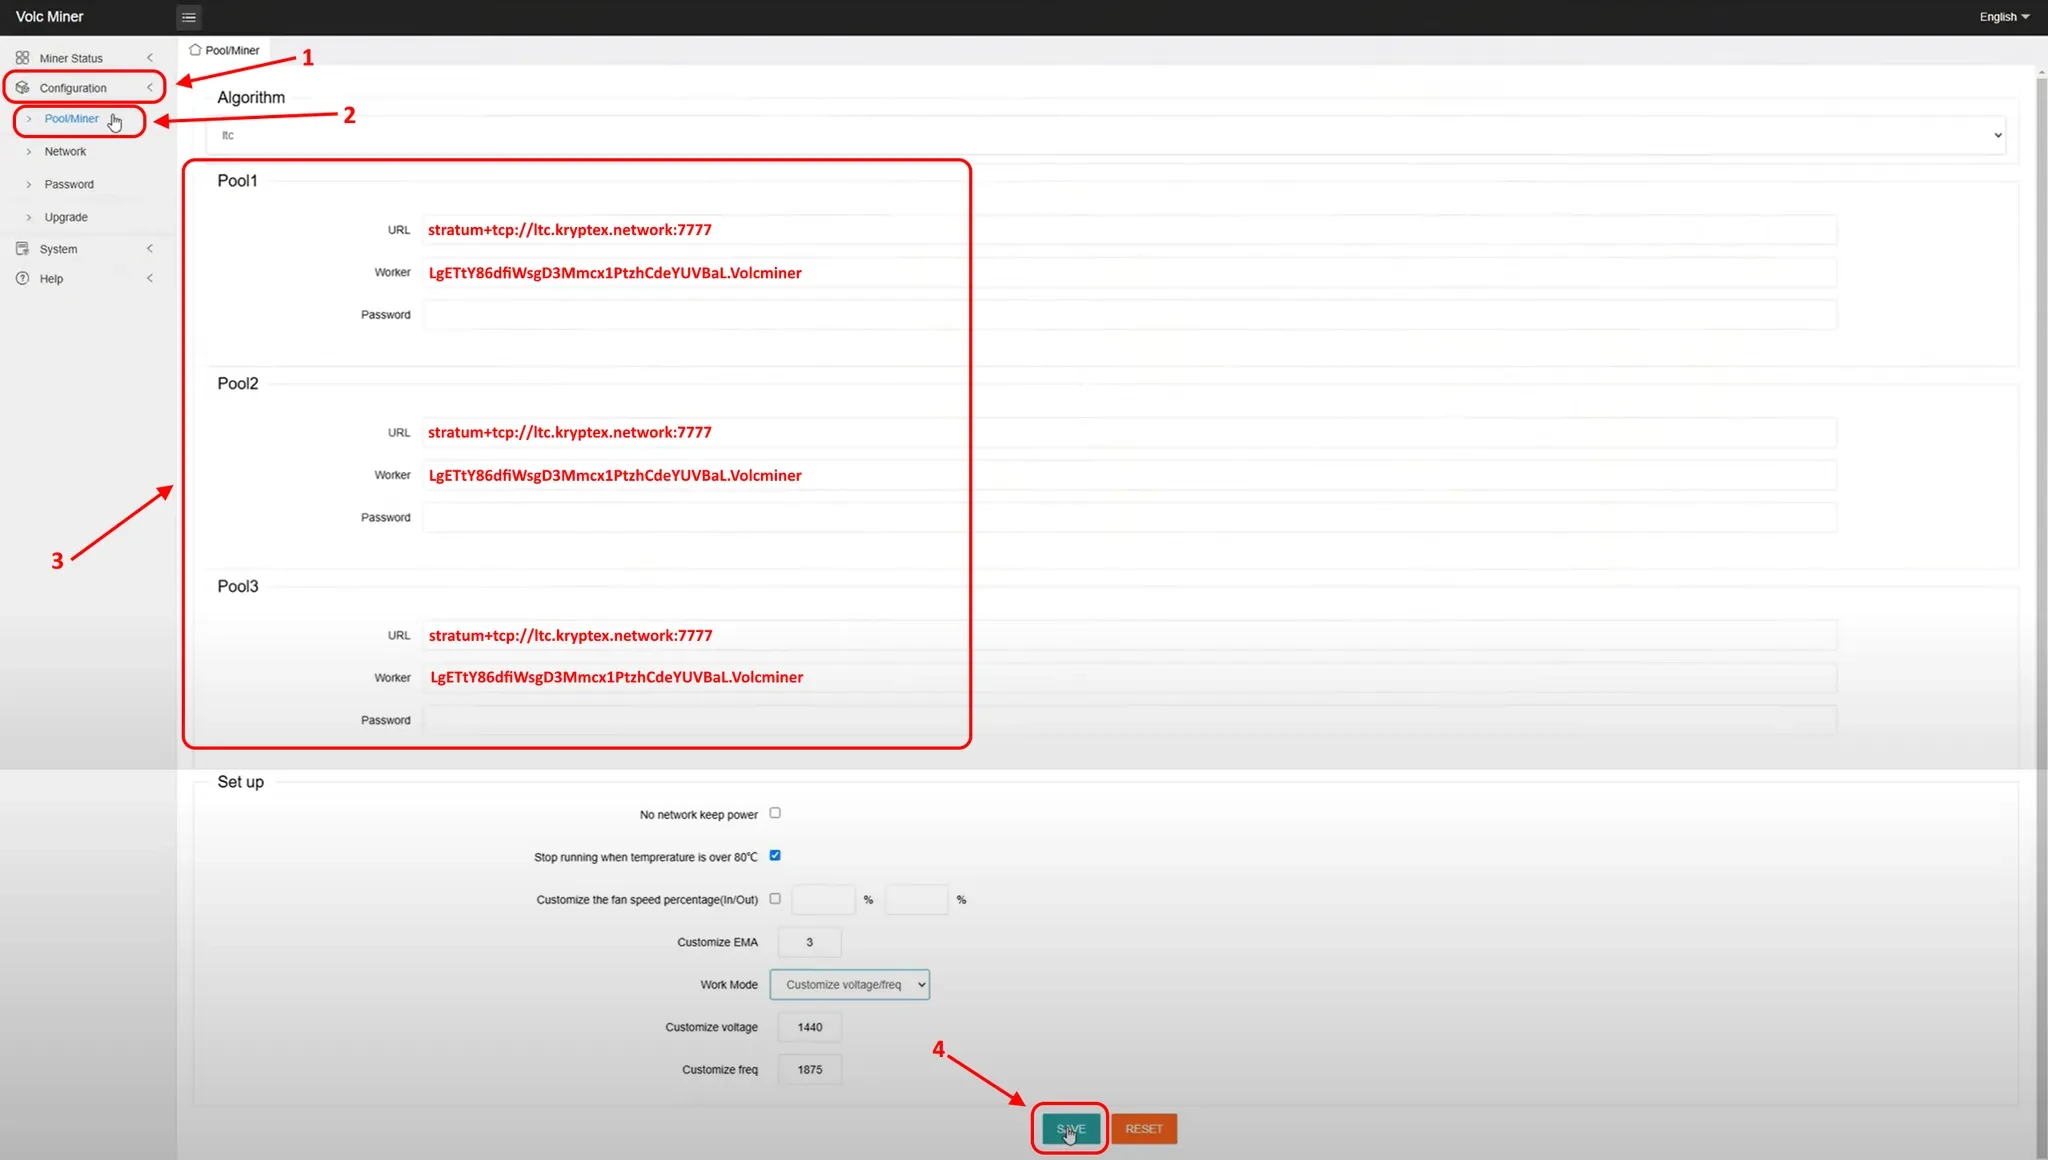Click the orange RESET button
The width and height of the screenshot is (2048, 1160).
click(1144, 1129)
